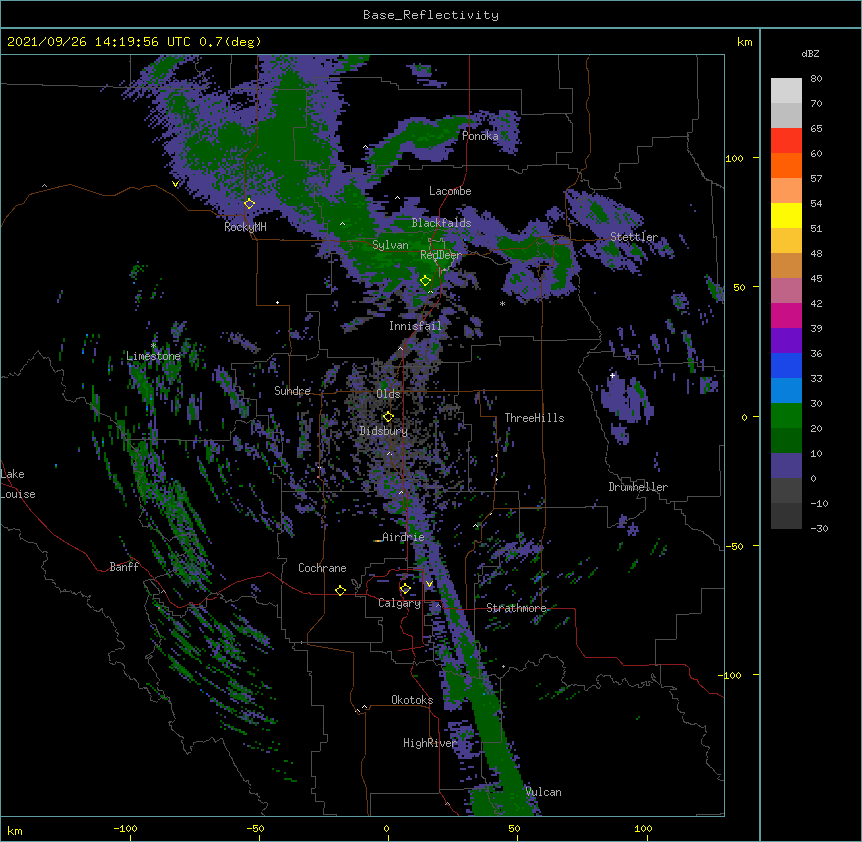Image resolution: width=862 pixels, height=842 pixels.
Task: Click the Banff label
Action: coord(124,567)
